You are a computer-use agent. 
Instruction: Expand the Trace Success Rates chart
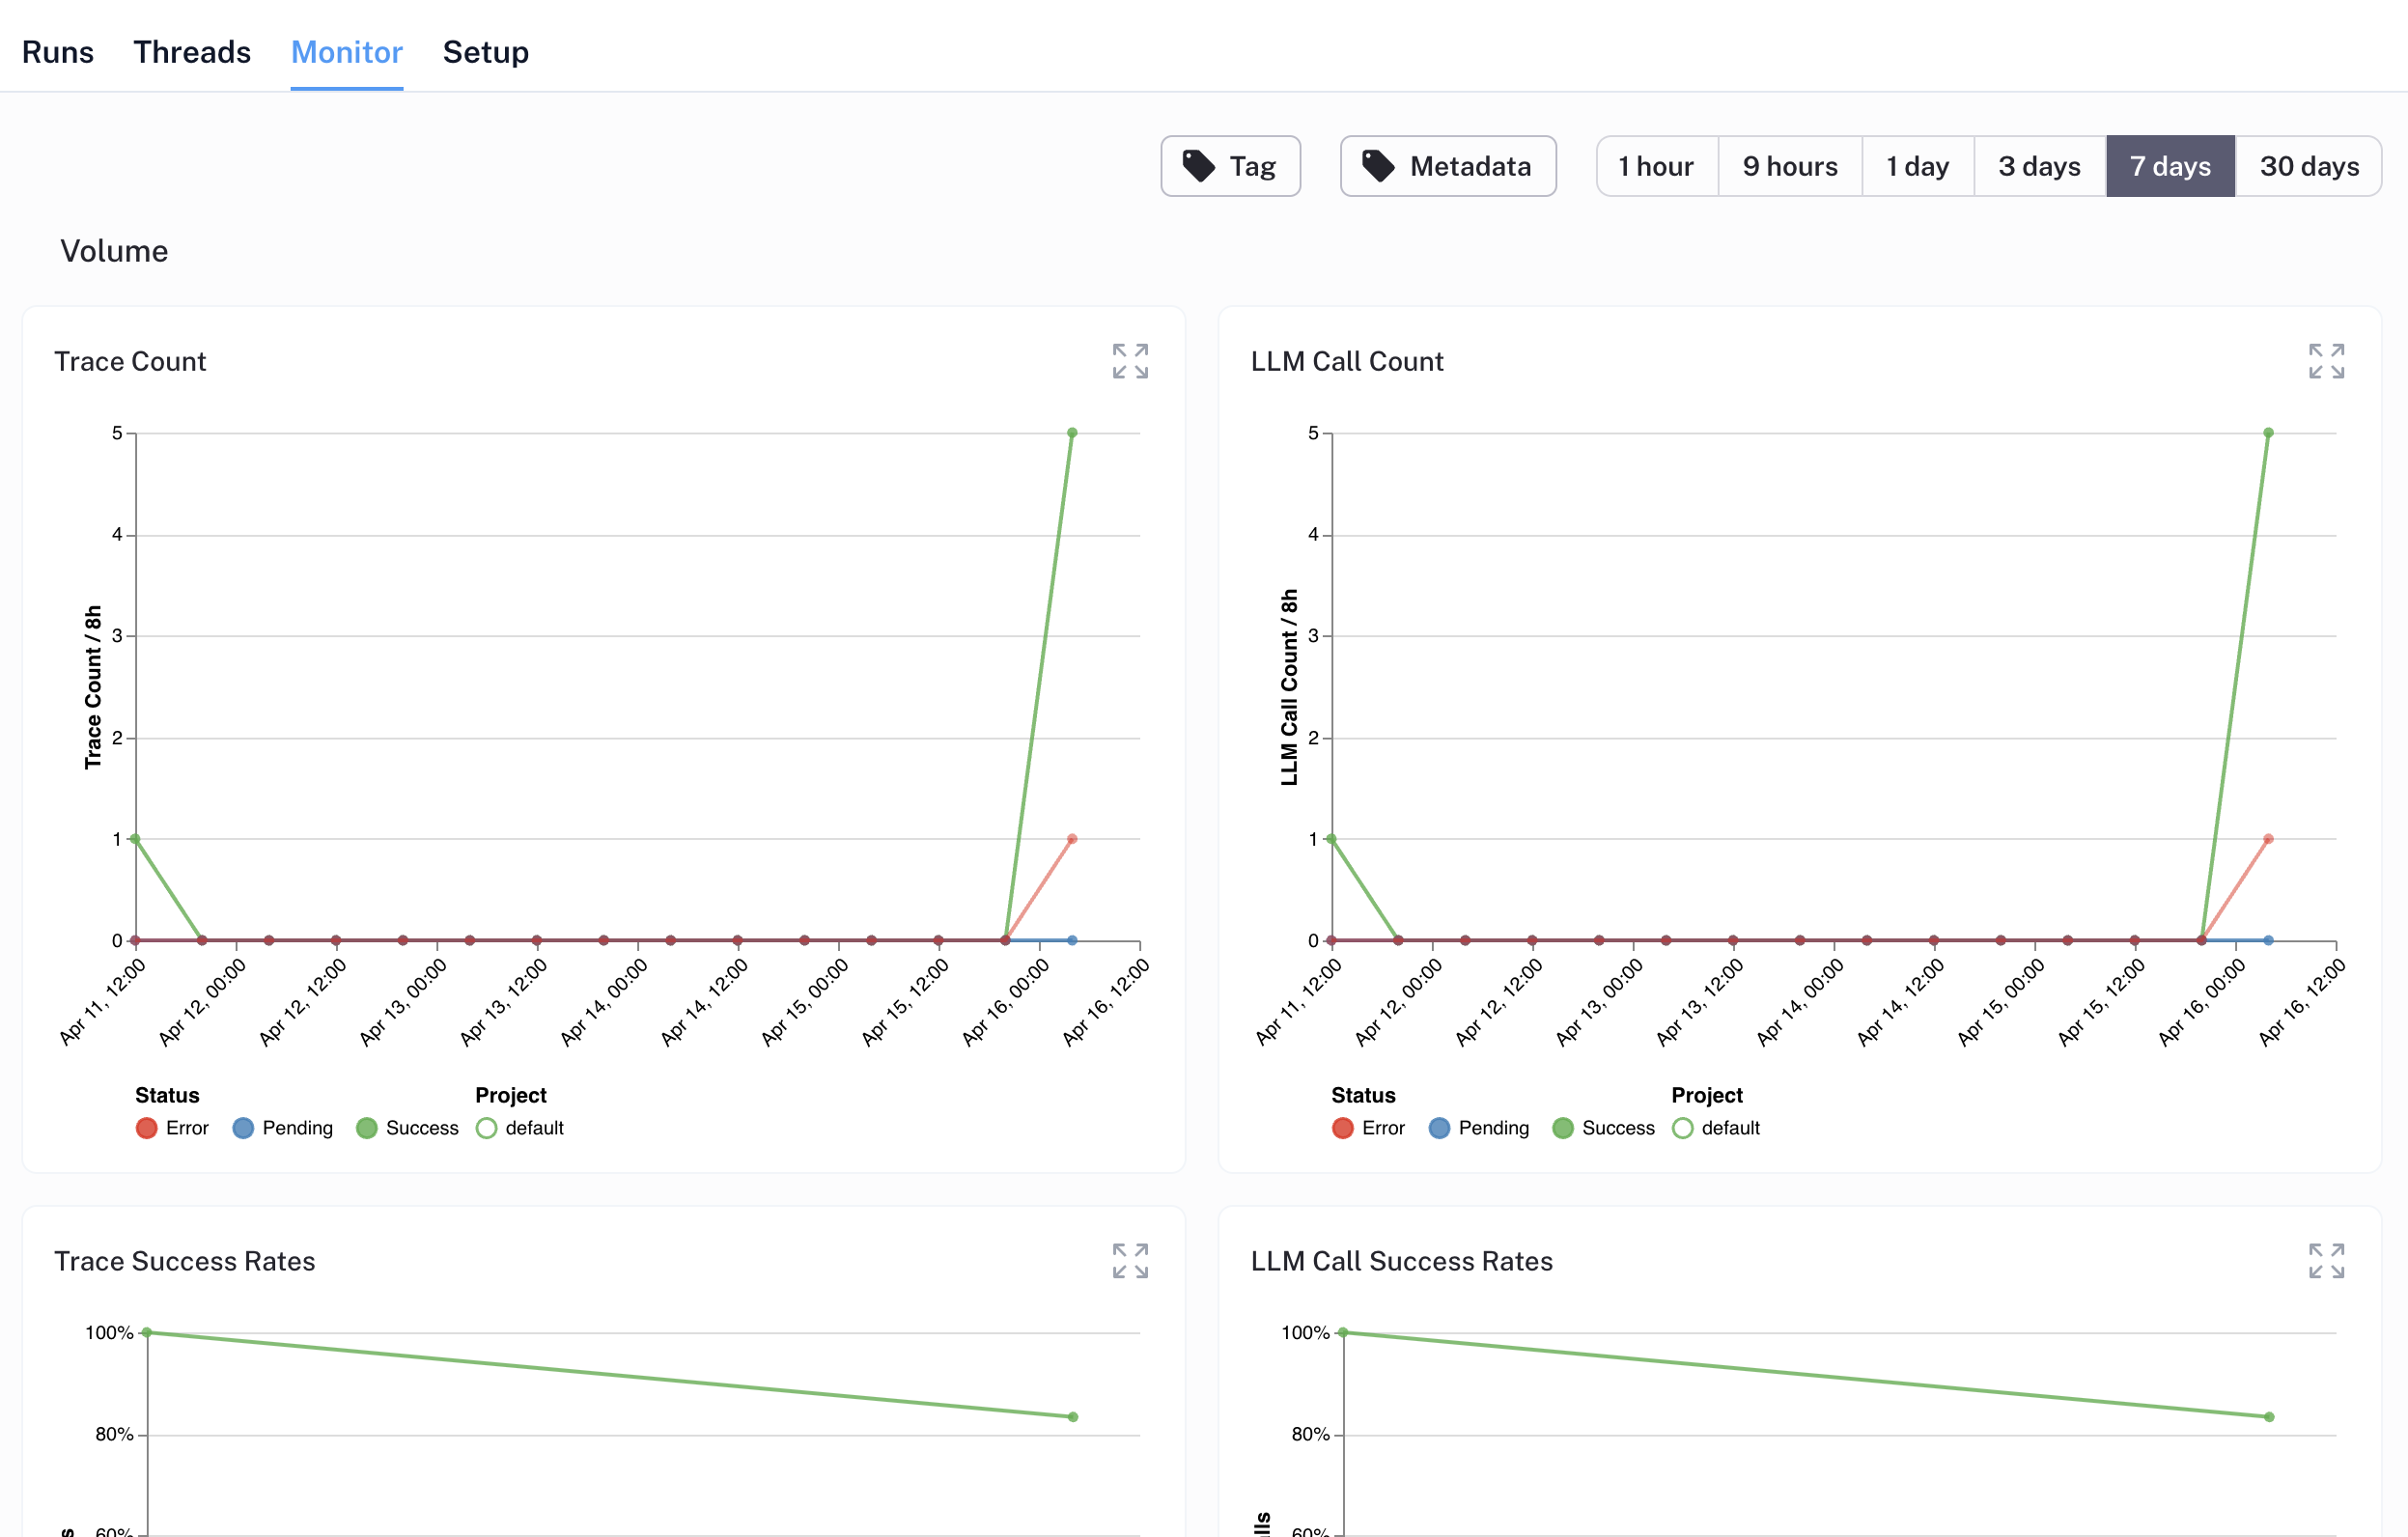[1131, 1262]
